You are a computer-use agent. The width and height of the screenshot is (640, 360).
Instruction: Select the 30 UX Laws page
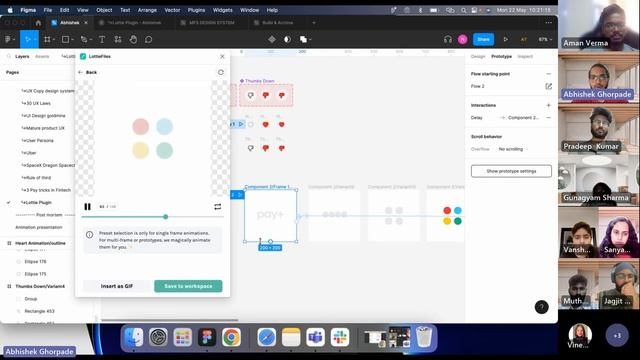37,103
